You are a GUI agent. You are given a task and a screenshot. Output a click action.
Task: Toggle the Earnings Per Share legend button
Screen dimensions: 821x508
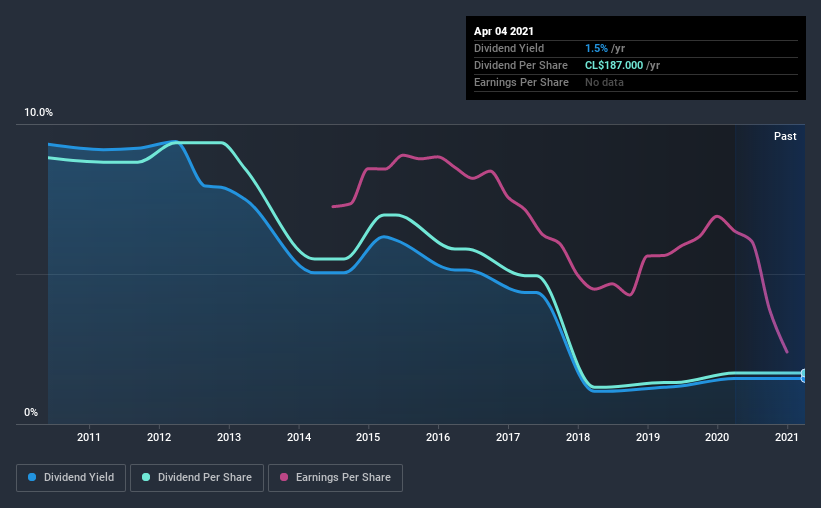(x=335, y=478)
